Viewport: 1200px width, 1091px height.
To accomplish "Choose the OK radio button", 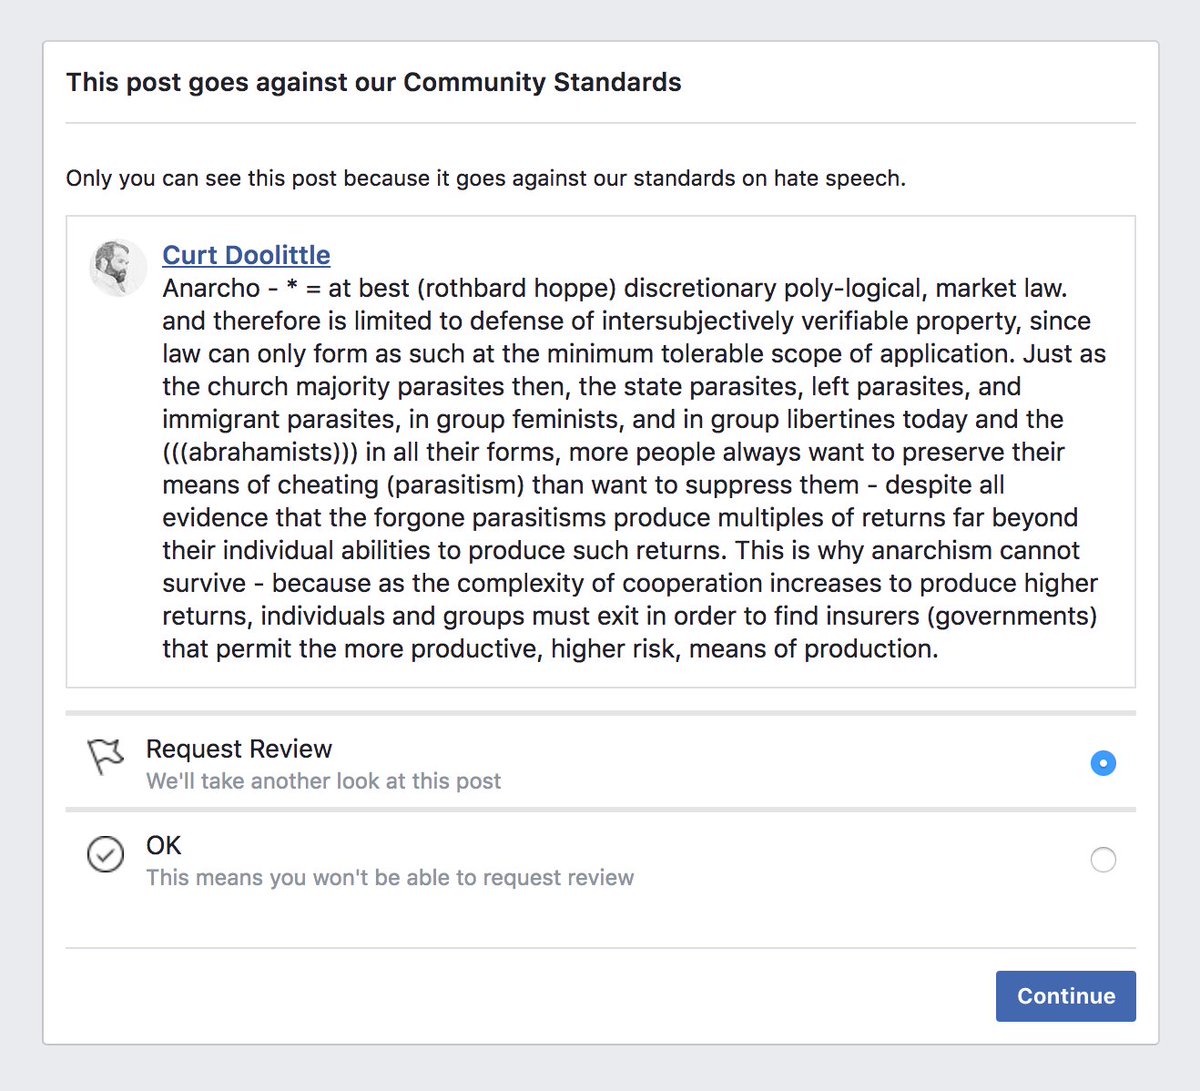I will pyautogui.click(x=1103, y=860).
